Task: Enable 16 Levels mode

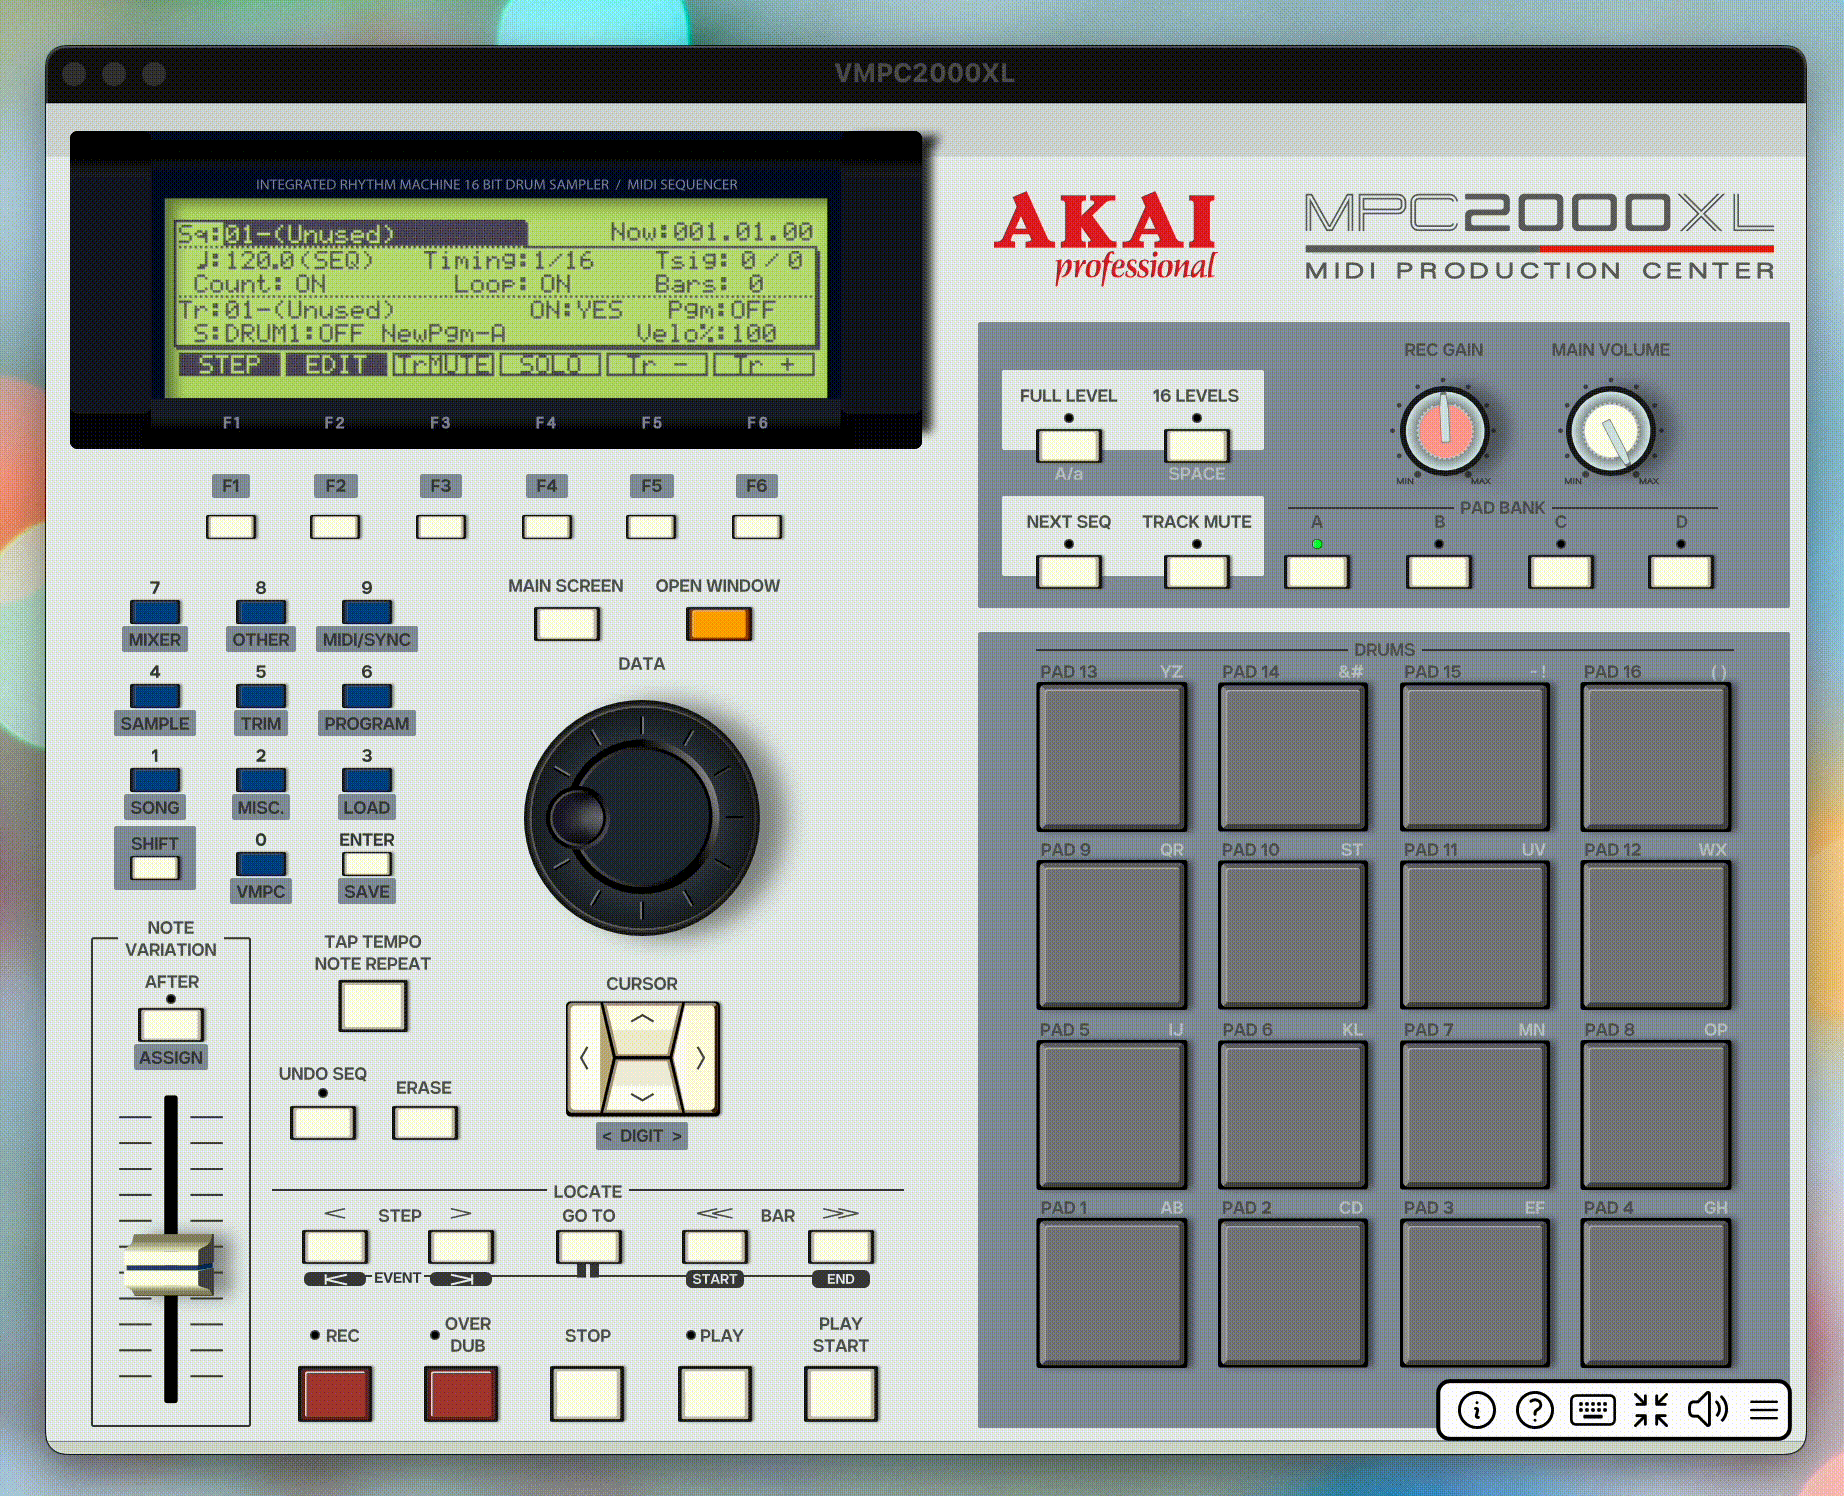Action: click(x=1196, y=445)
